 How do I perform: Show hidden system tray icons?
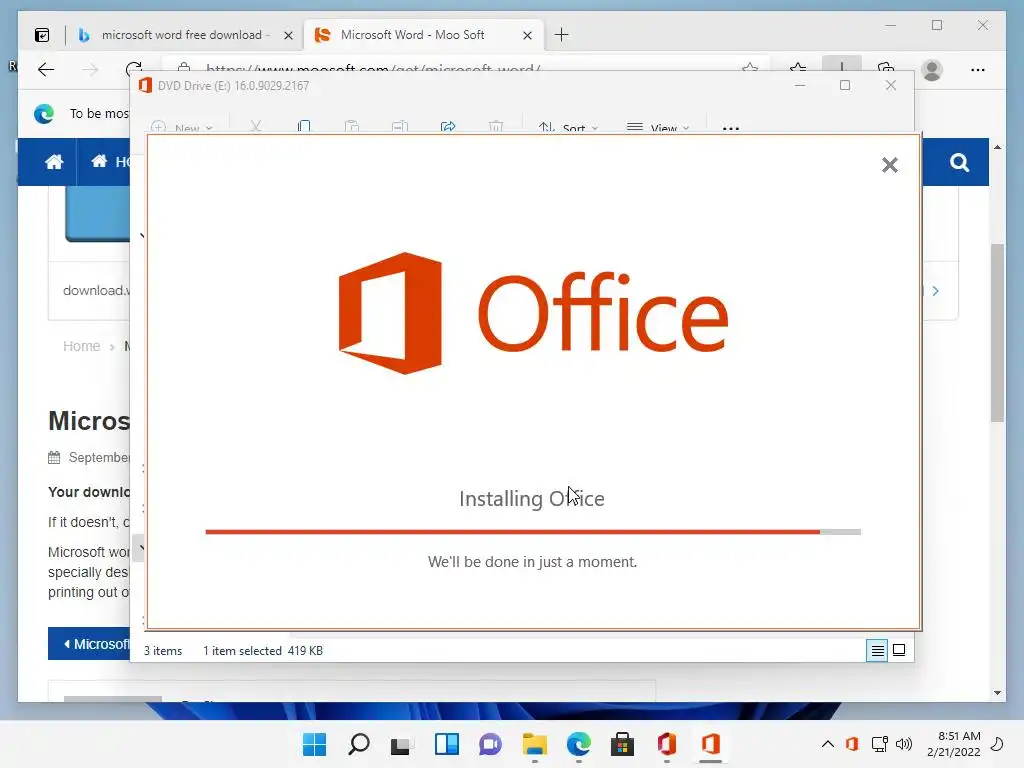pyautogui.click(x=827, y=744)
